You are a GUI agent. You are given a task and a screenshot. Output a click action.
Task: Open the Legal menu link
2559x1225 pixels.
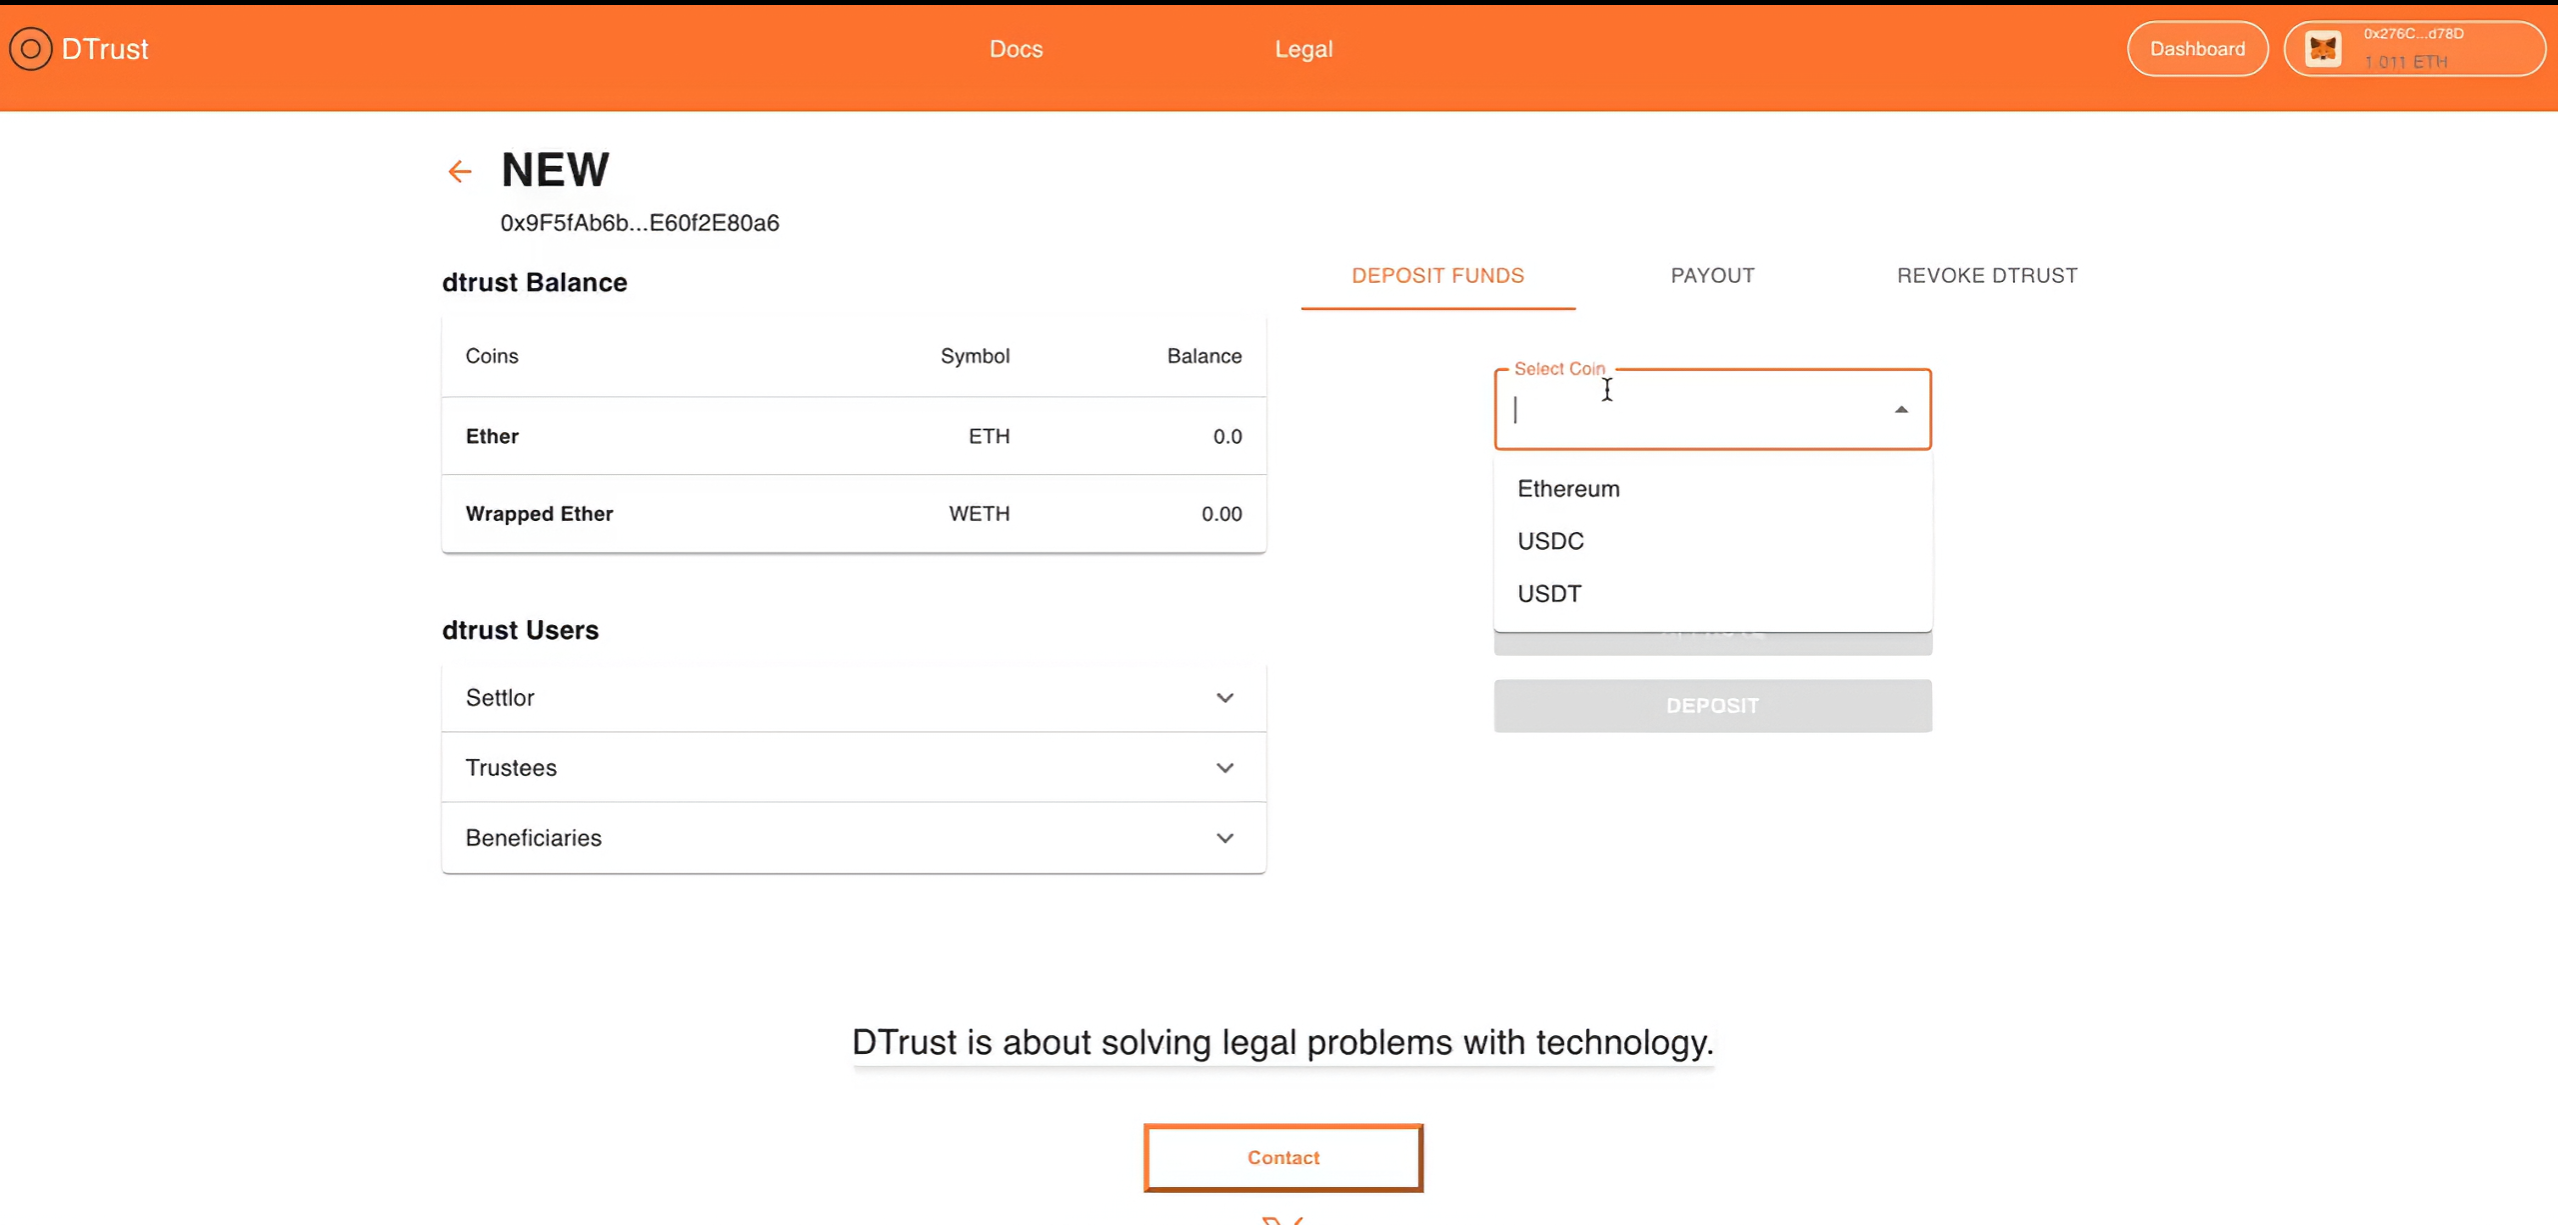click(1302, 49)
